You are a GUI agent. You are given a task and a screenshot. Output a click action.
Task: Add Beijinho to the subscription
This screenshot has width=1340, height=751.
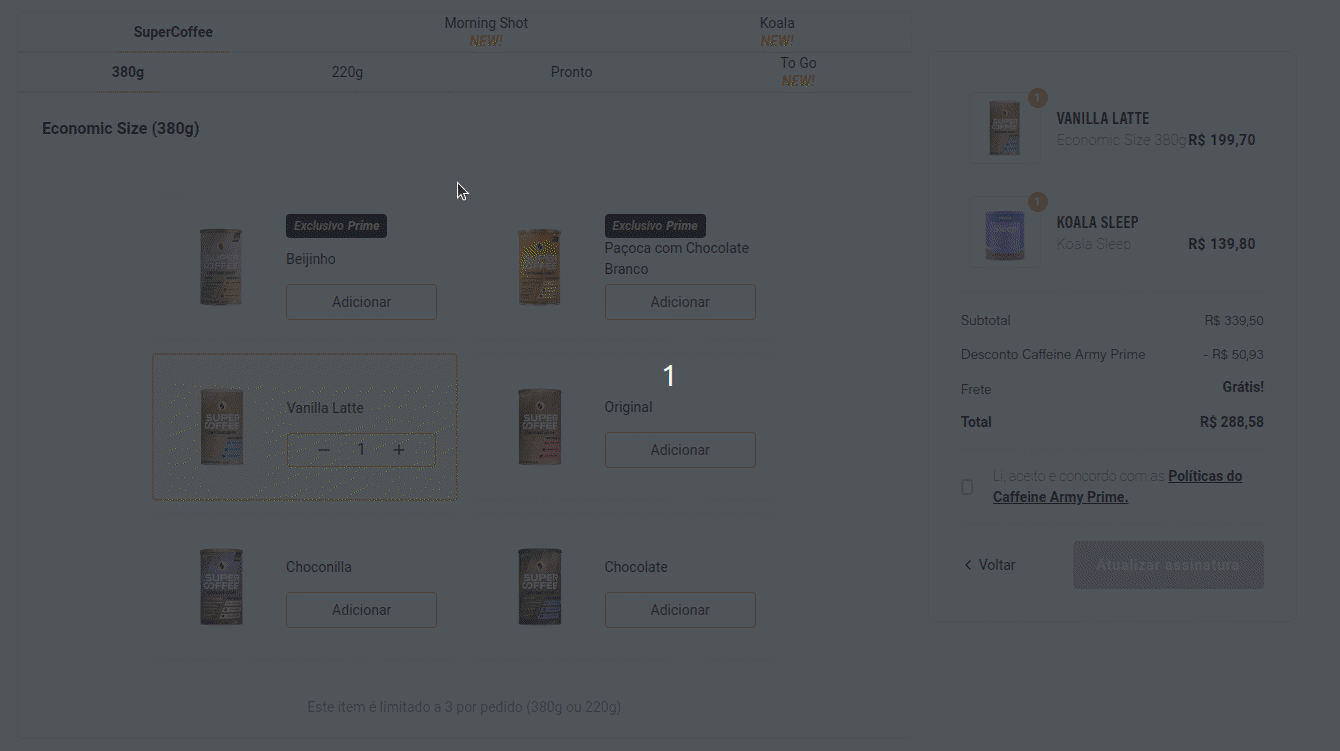(x=361, y=302)
